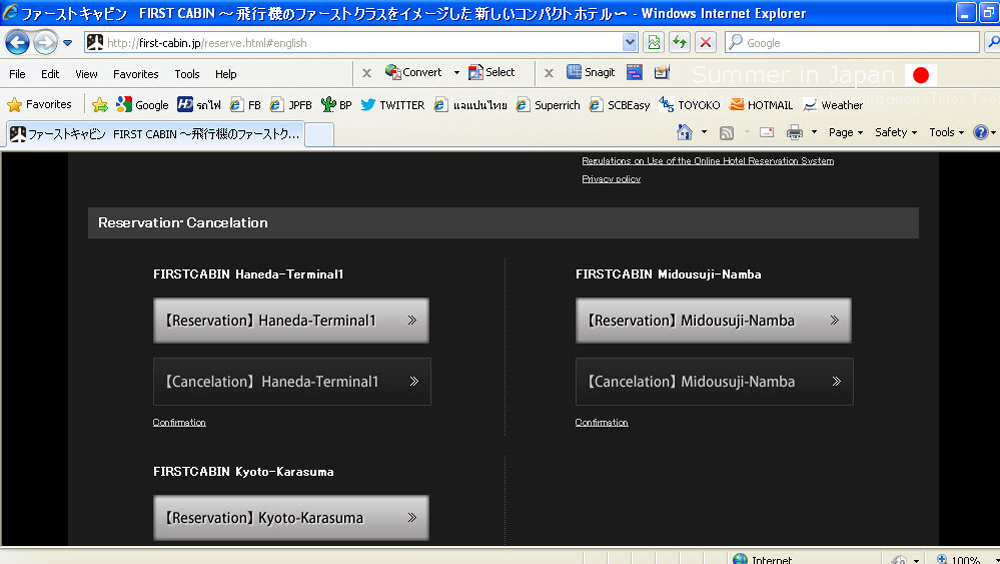Expand the Convert dropdown arrow
The width and height of the screenshot is (1000, 564).
coord(456,73)
